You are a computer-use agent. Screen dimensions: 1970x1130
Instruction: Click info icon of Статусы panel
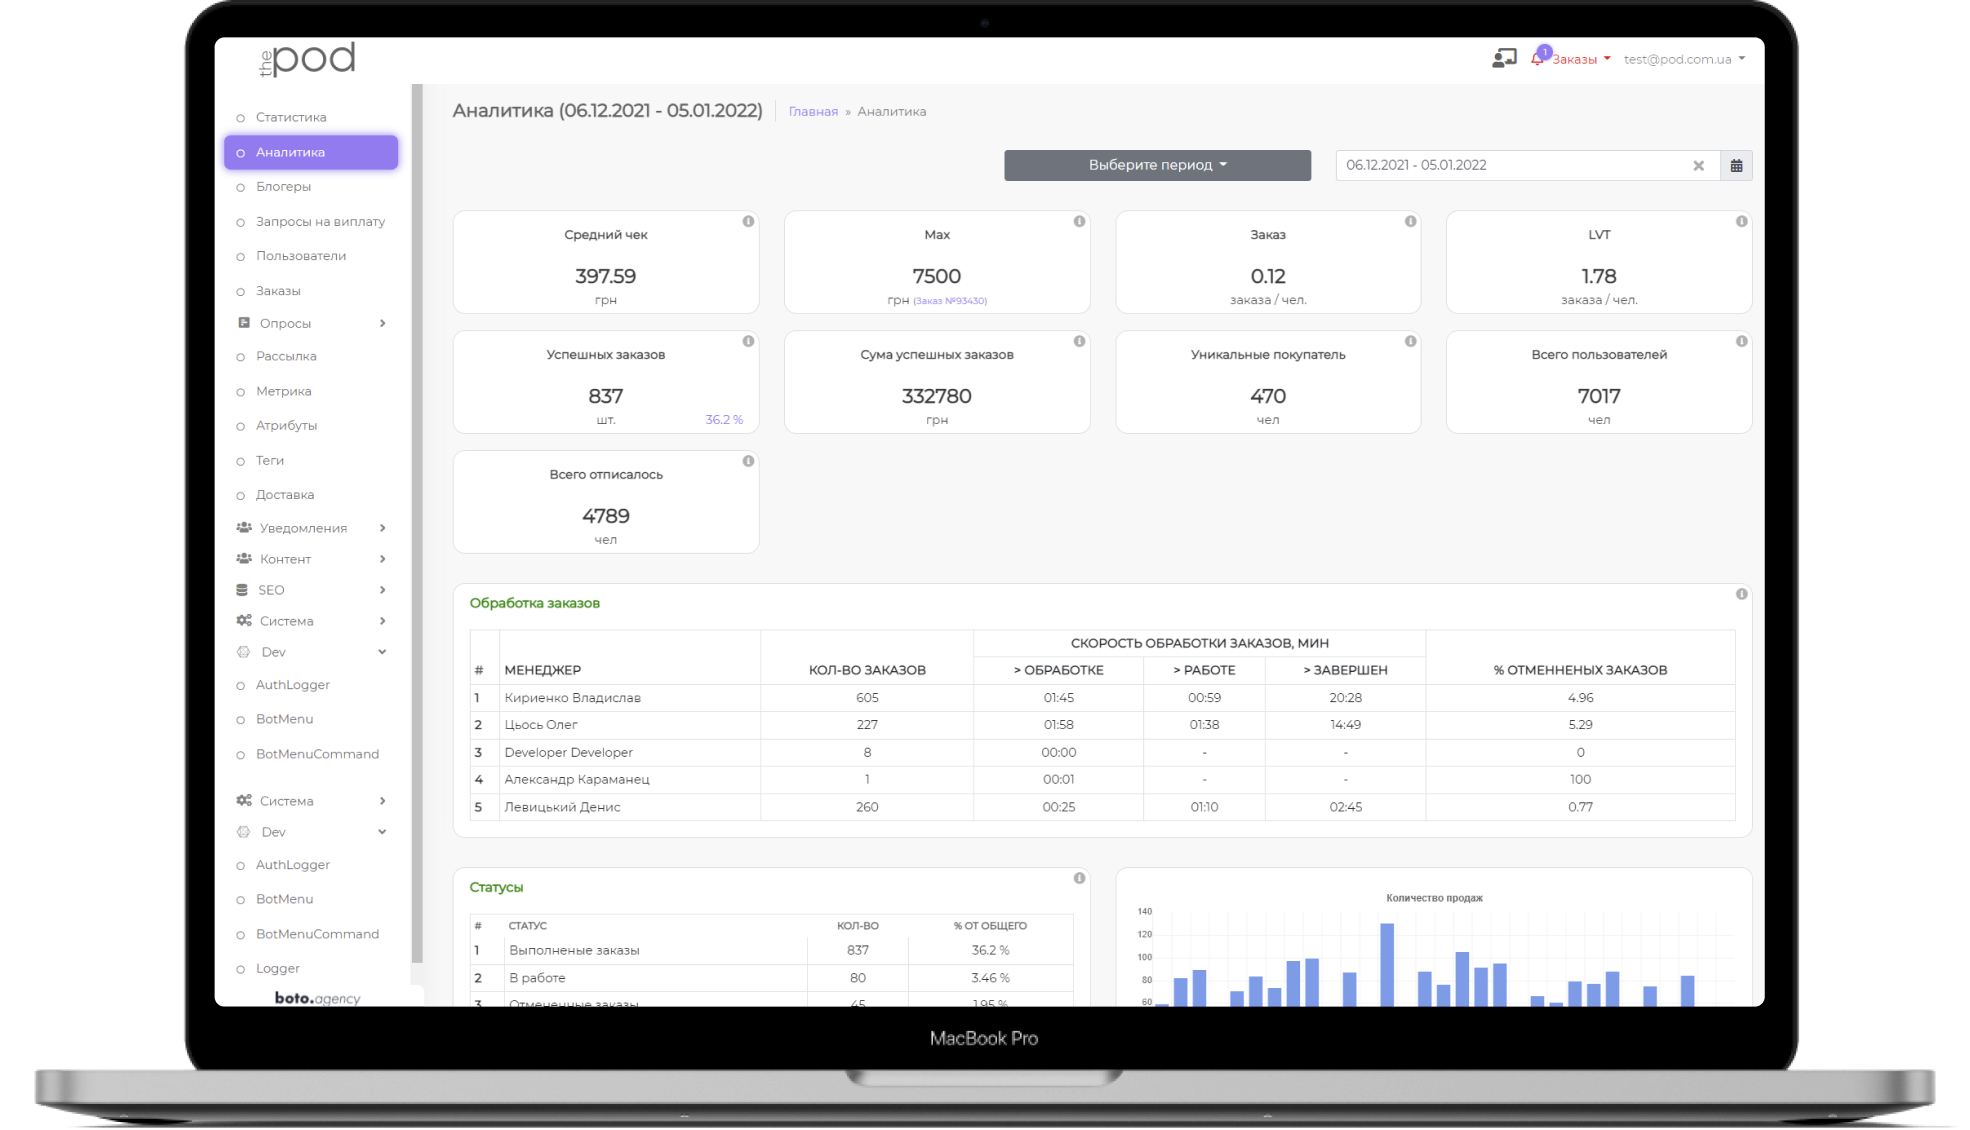click(1079, 878)
